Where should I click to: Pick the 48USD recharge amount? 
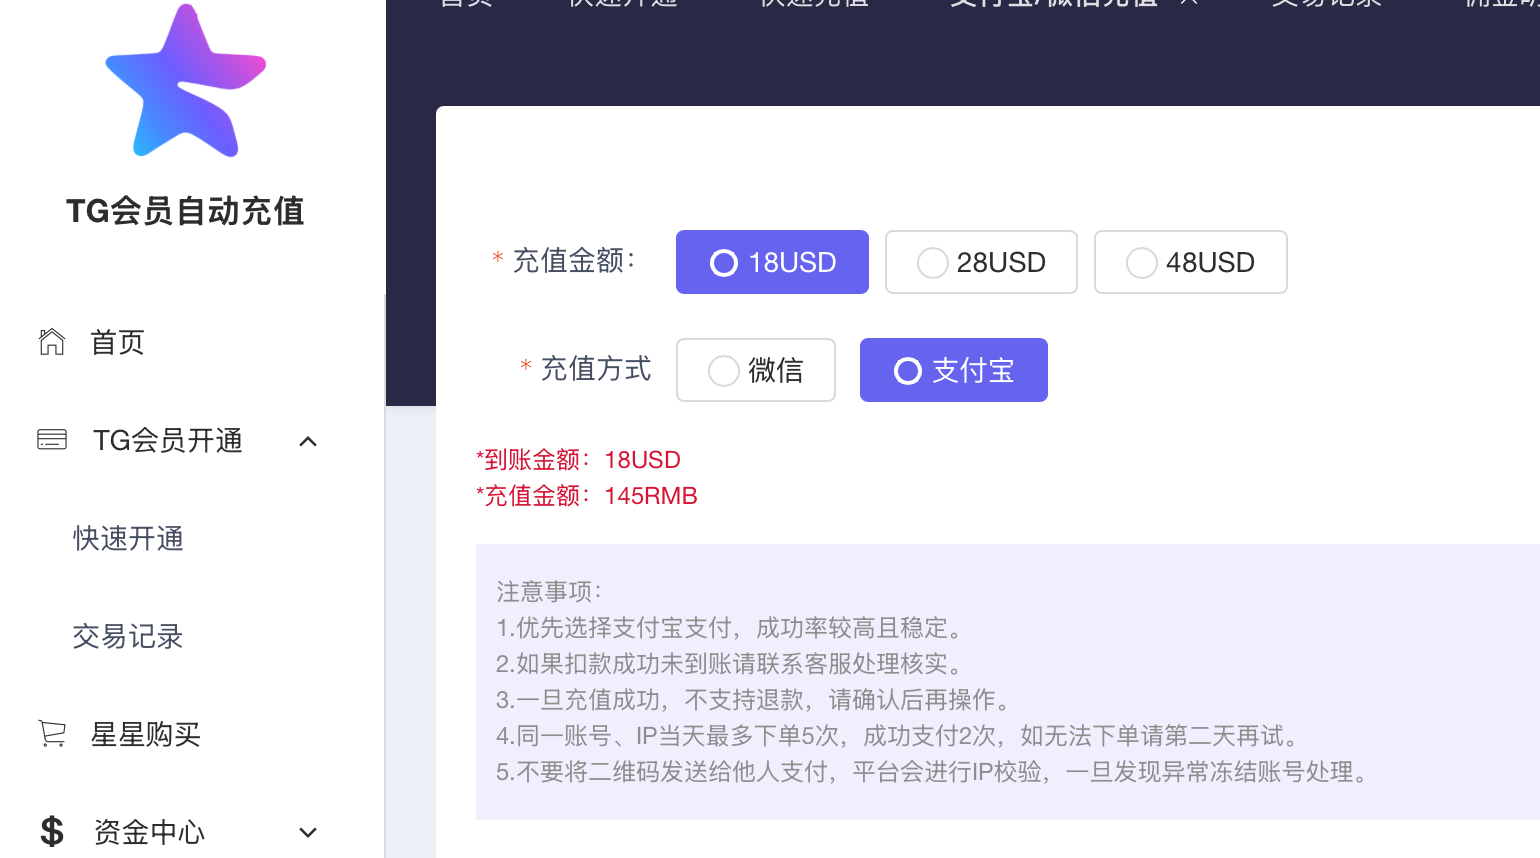coord(1190,262)
